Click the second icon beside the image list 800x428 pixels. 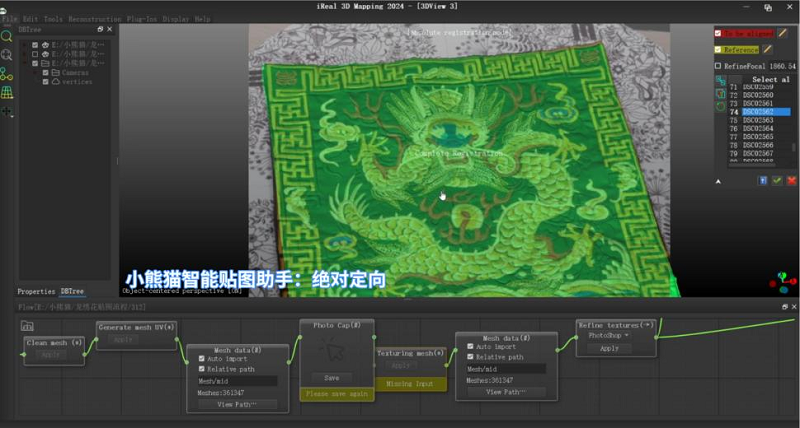pyautogui.click(x=720, y=94)
